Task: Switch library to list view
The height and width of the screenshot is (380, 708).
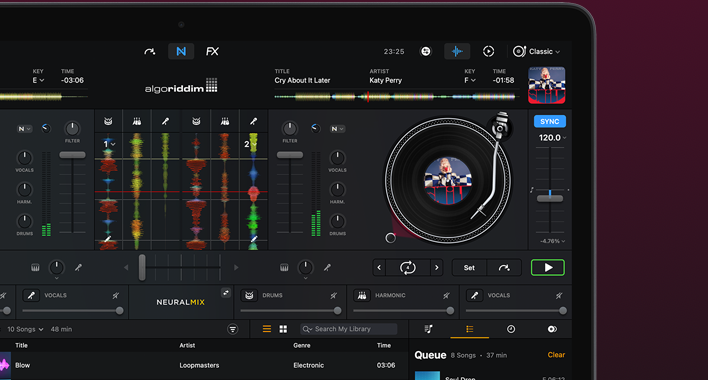Action: coord(267,329)
